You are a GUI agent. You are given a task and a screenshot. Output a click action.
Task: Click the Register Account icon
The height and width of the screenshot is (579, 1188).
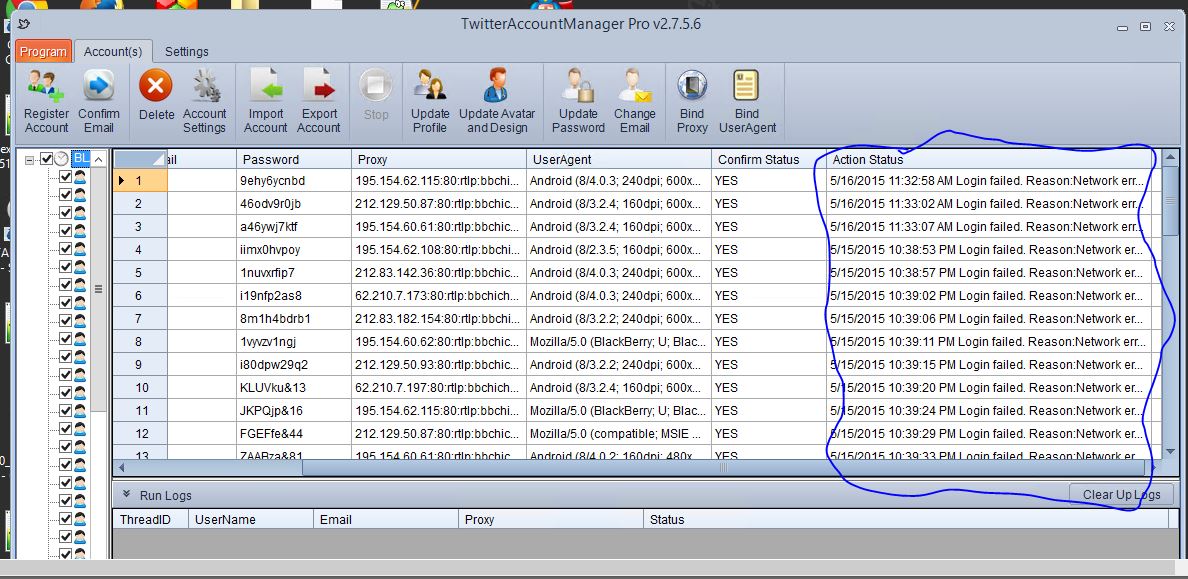[45, 86]
